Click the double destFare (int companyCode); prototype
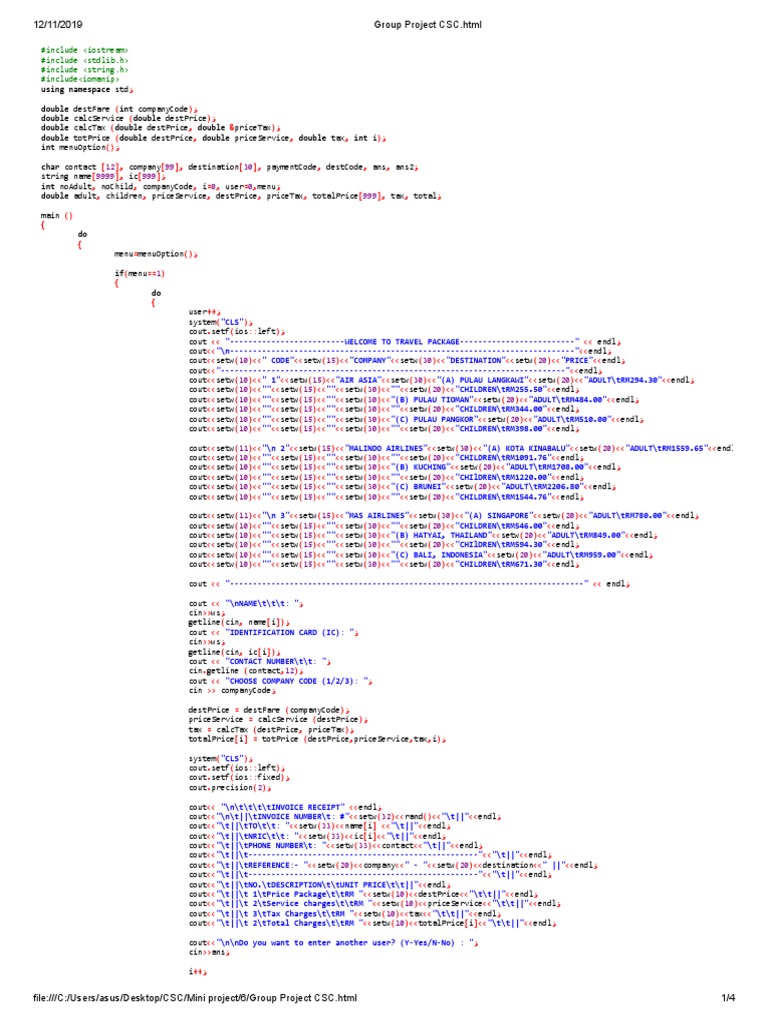Screen dimensions: 768x1024 point(119,109)
